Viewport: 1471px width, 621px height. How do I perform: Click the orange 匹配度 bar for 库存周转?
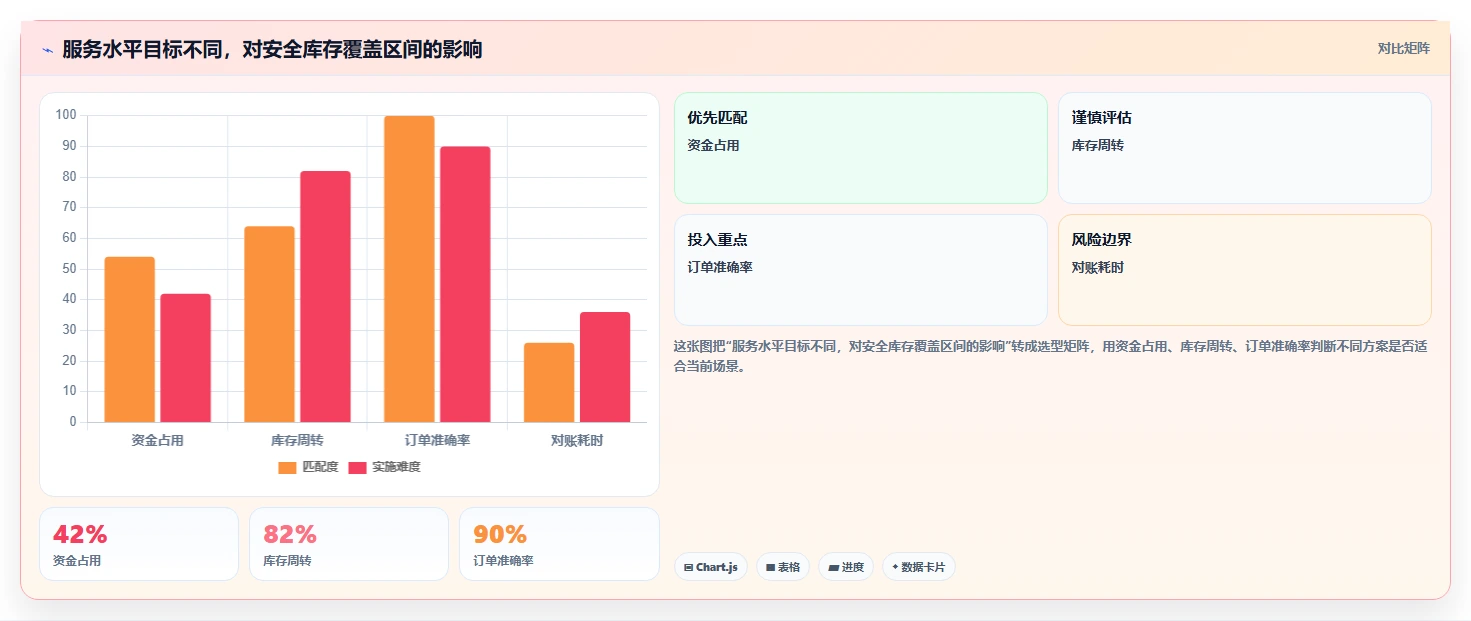tap(270, 324)
